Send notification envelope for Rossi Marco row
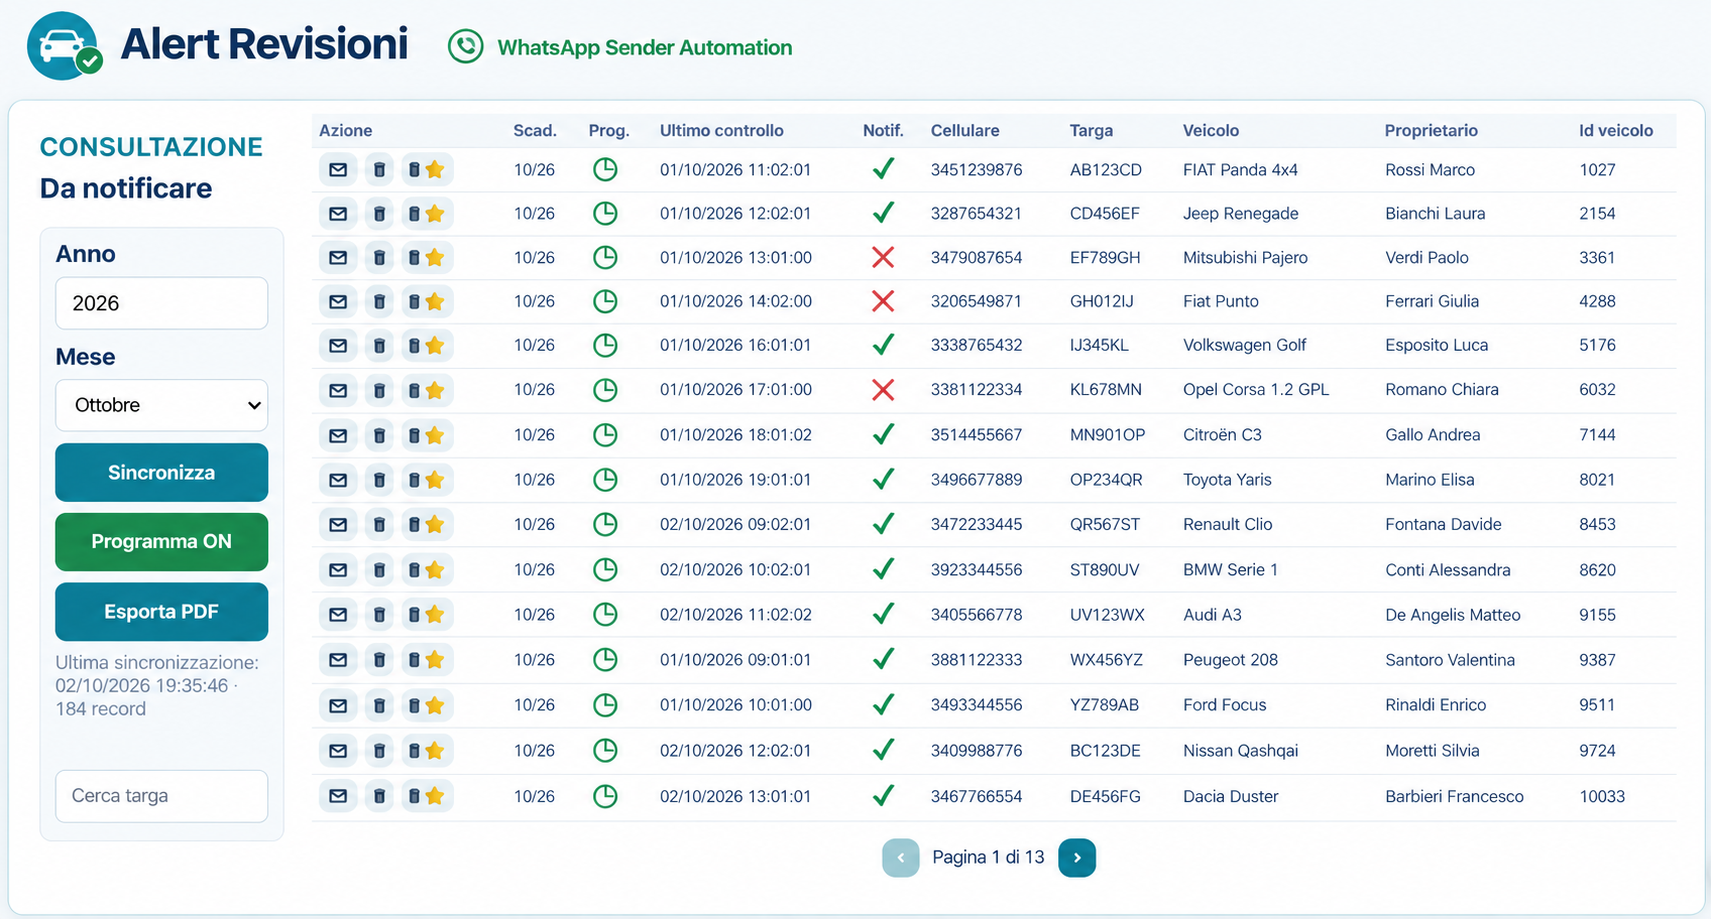1711x919 pixels. (338, 170)
